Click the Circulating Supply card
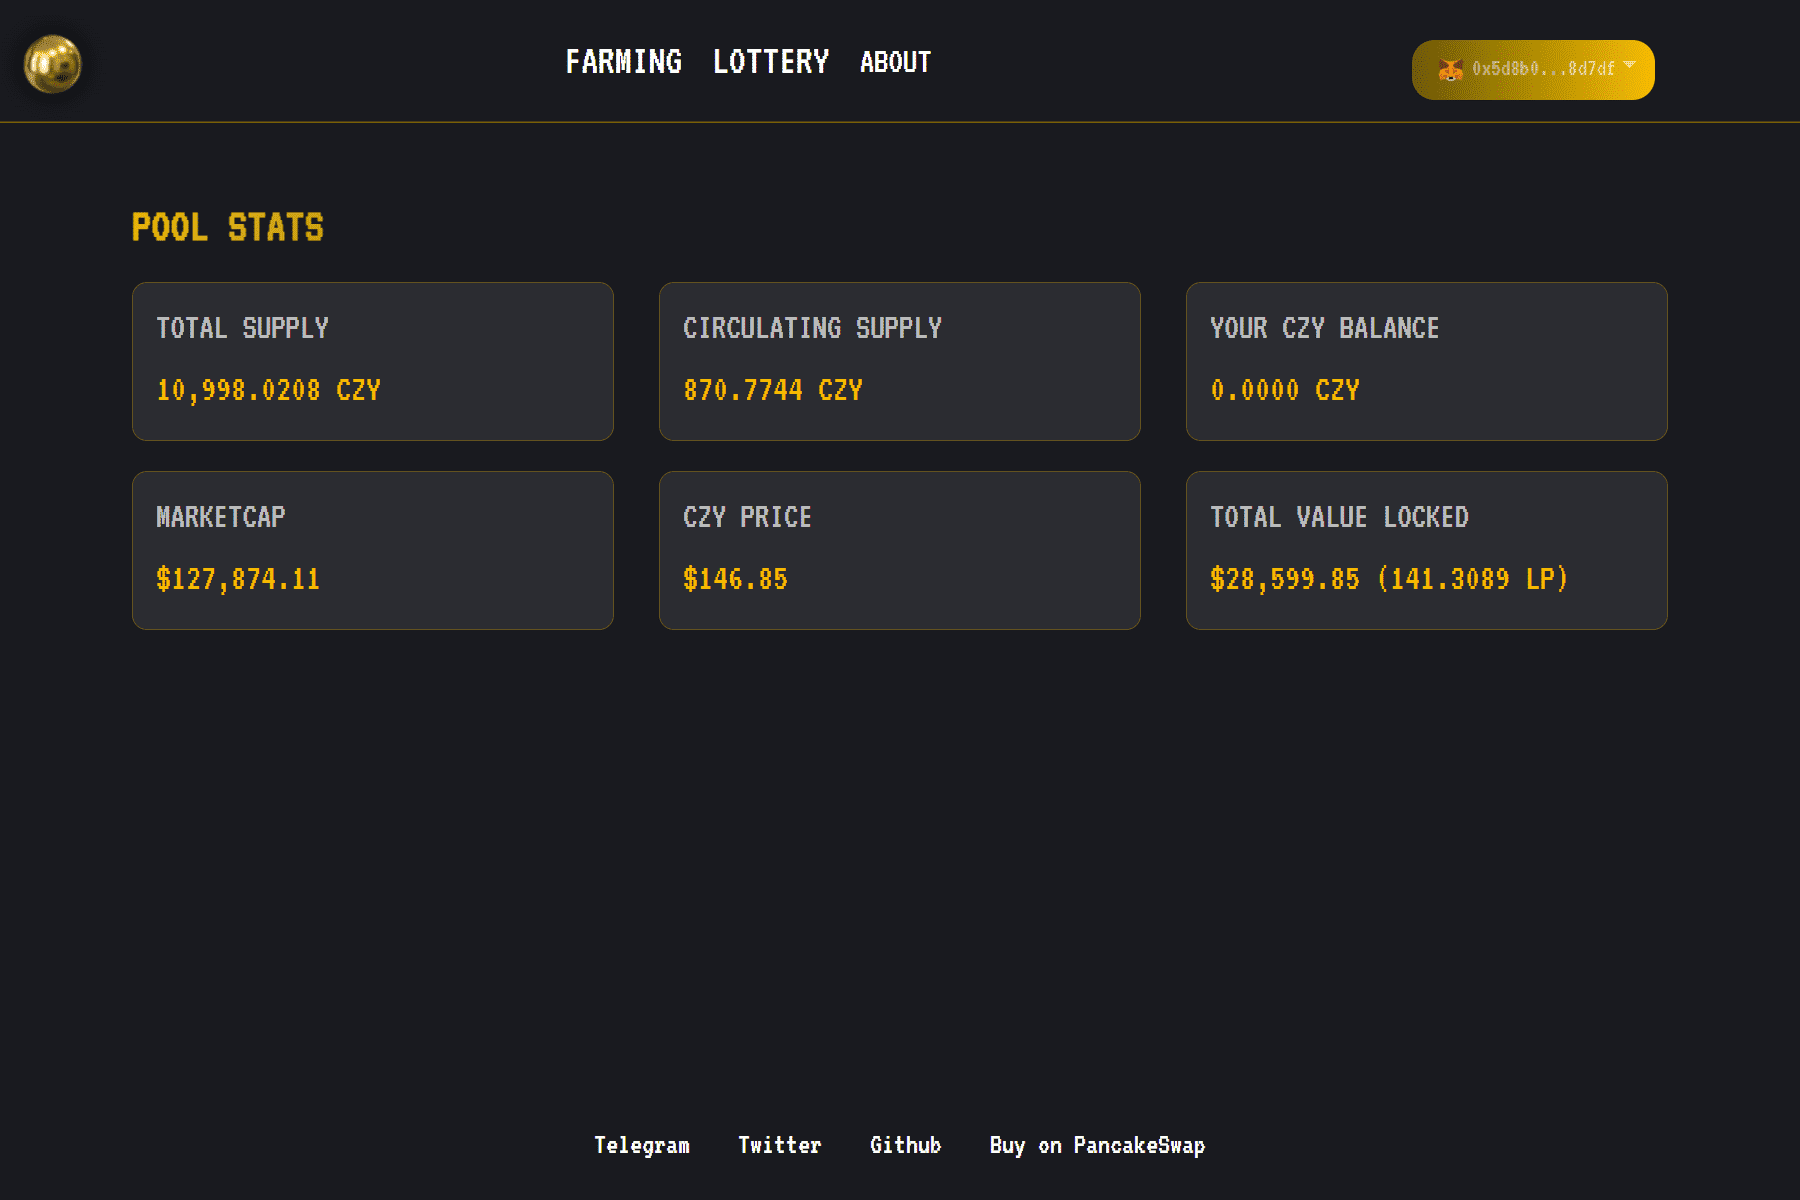This screenshot has height=1200, width=1800. 899,361
